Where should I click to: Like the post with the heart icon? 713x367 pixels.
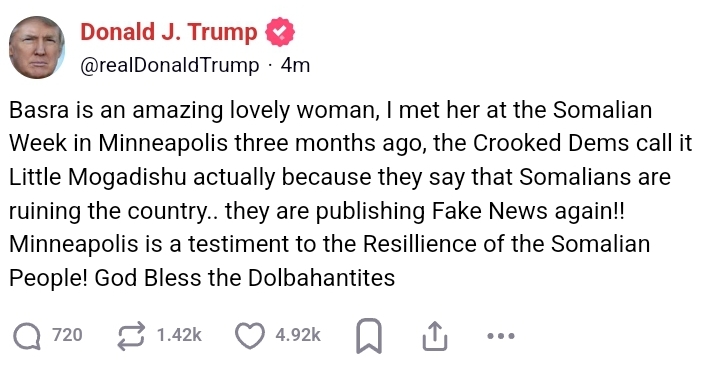pos(250,336)
